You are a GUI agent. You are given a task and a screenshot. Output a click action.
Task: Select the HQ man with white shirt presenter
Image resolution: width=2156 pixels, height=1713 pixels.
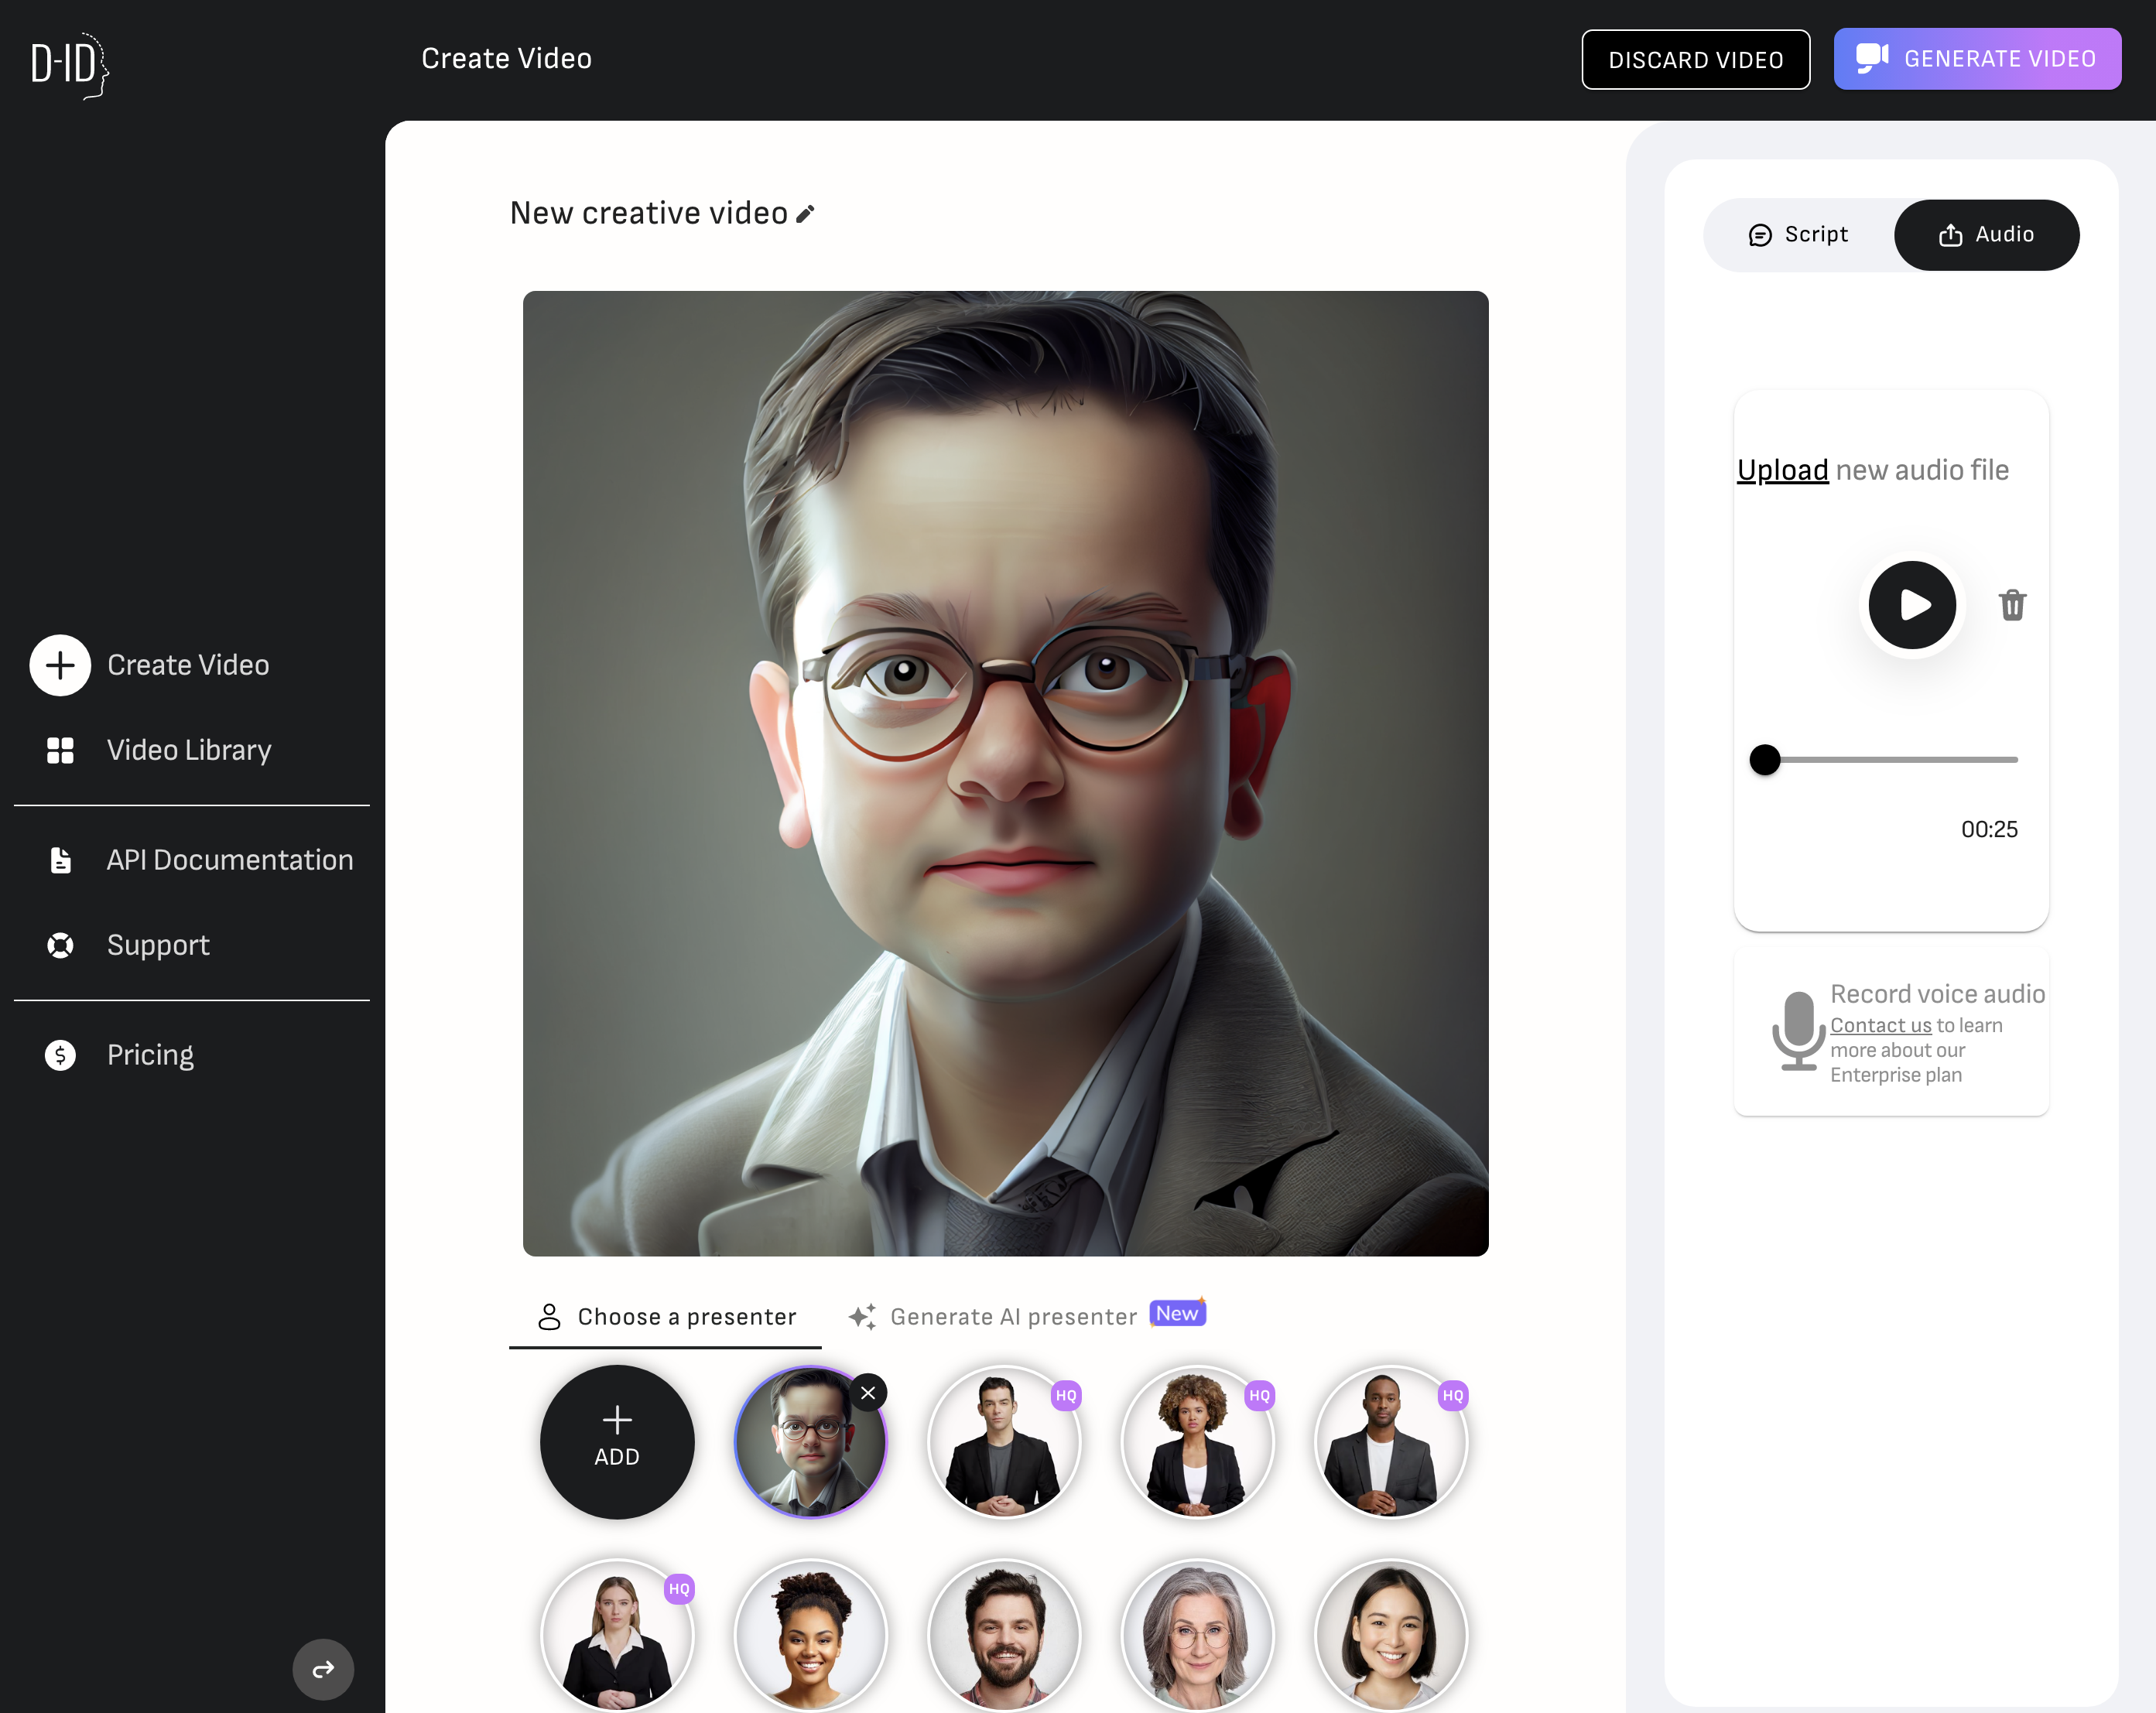click(1390, 1442)
